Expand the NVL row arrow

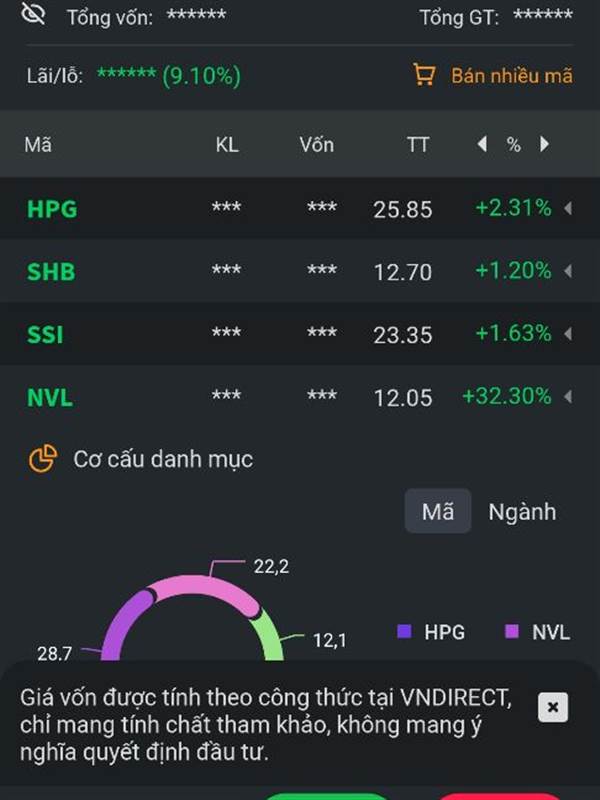[x=568, y=396]
